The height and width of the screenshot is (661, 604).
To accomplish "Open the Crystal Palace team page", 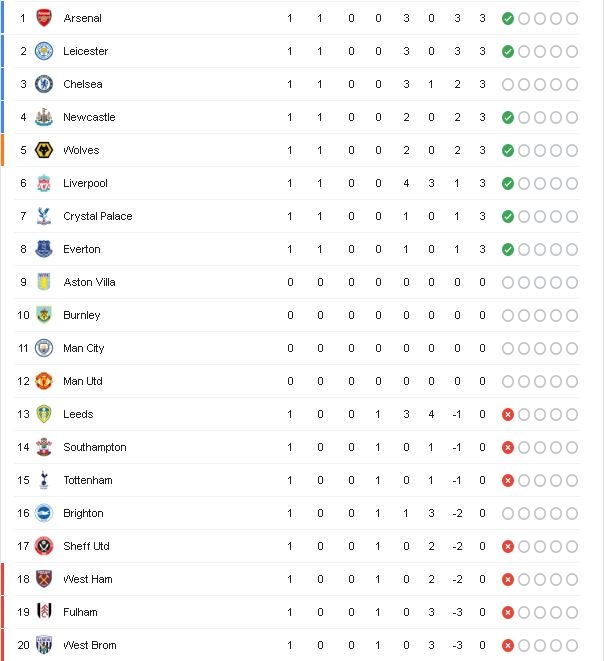I will [x=97, y=216].
